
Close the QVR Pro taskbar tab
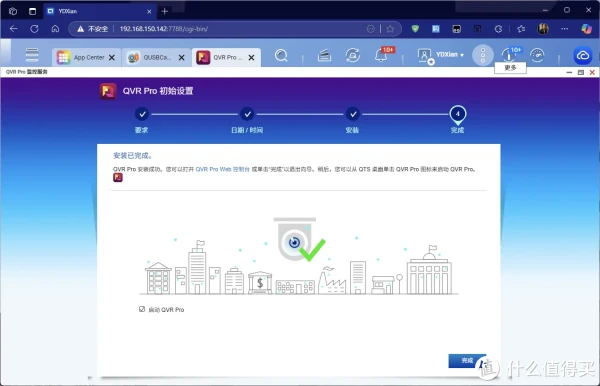[251, 57]
